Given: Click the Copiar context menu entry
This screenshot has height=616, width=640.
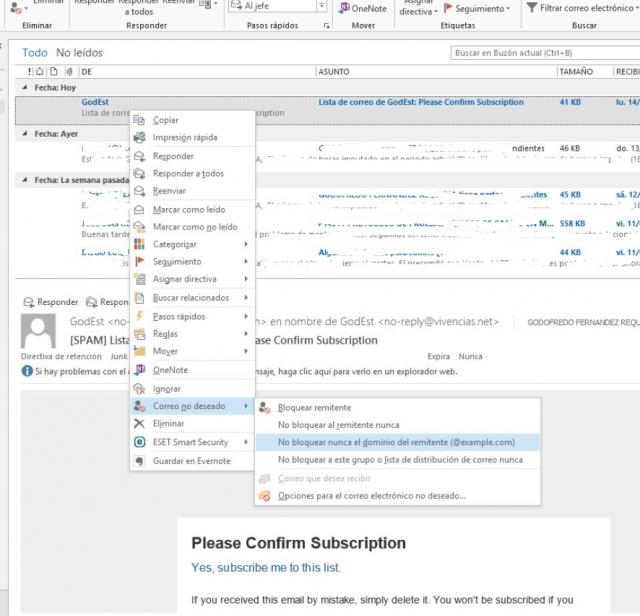Looking at the screenshot, I should 192,120.
